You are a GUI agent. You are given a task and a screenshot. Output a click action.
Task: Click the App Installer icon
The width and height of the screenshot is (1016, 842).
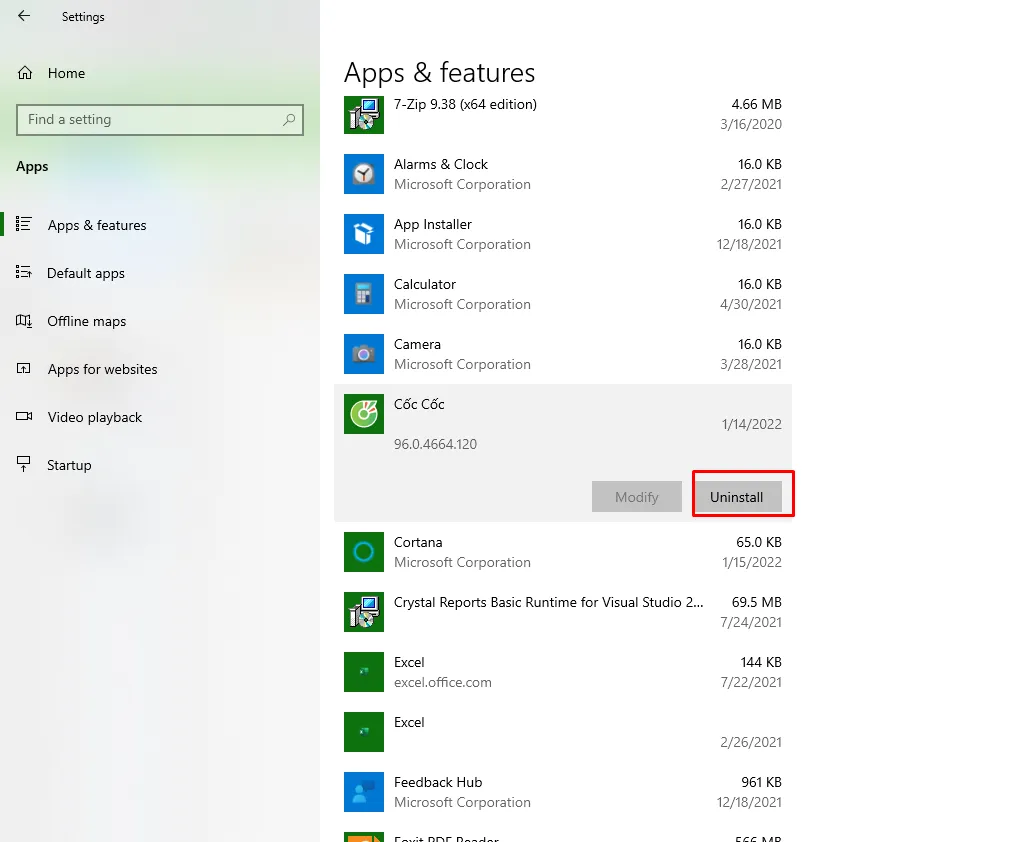(x=363, y=234)
